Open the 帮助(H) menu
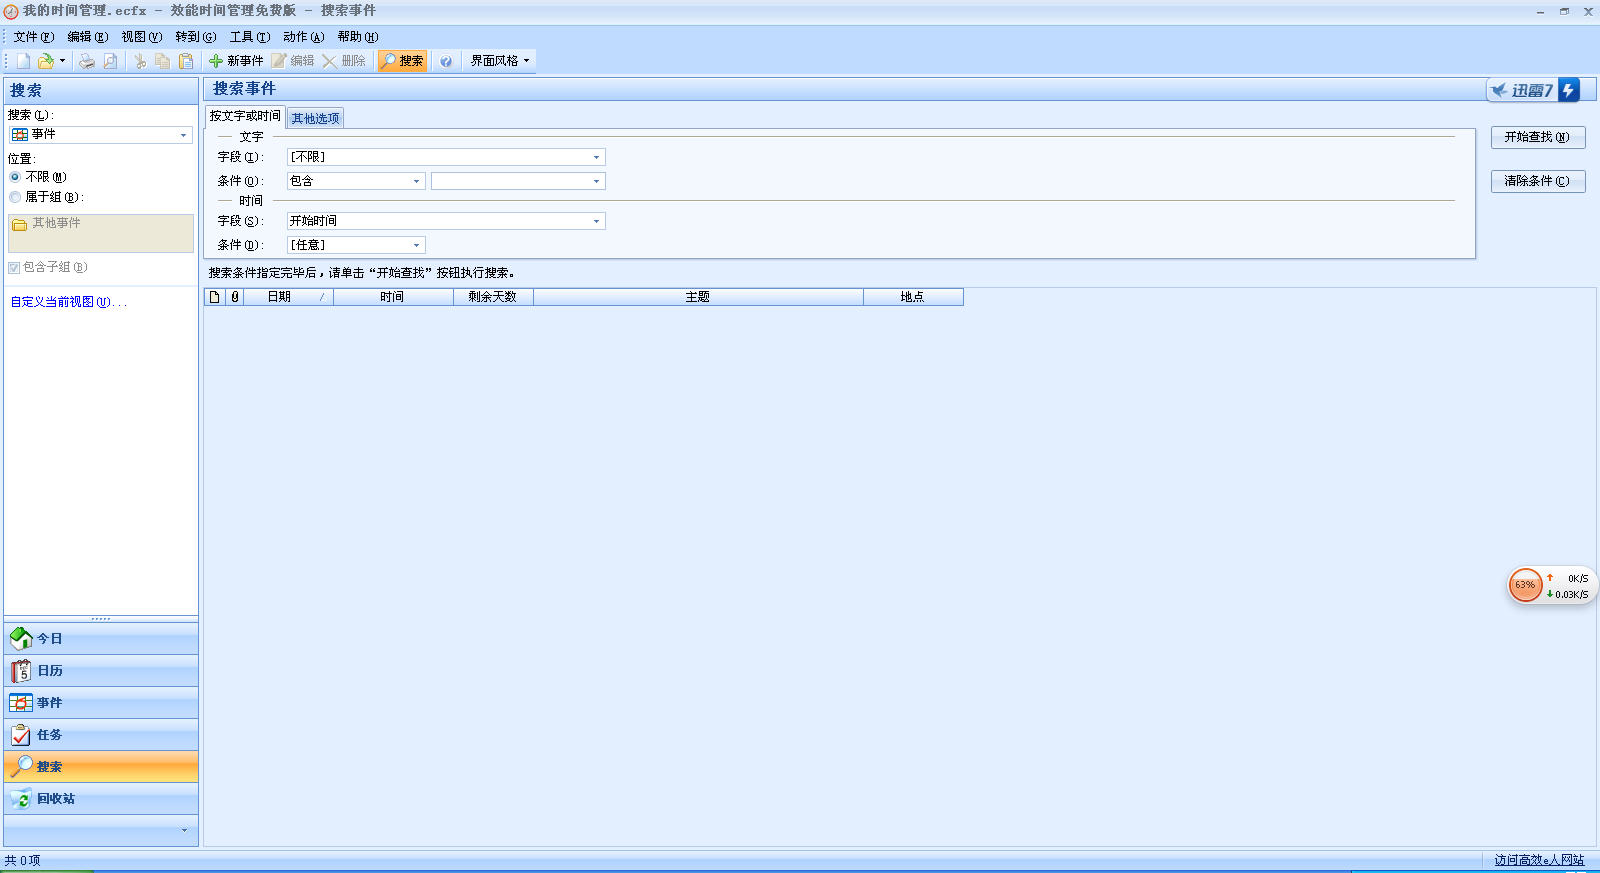The image size is (1600, 873). (x=358, y=37)
